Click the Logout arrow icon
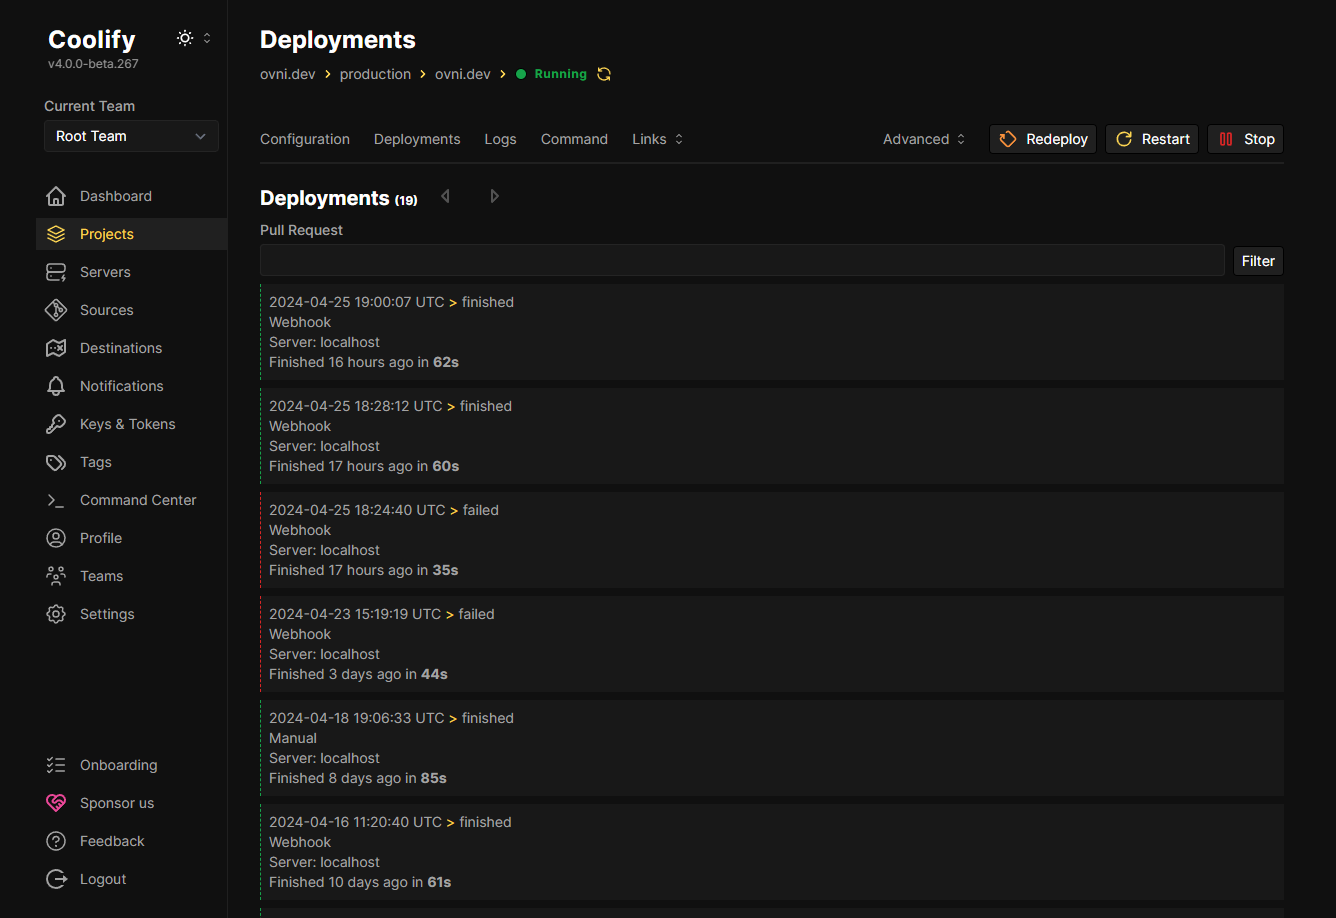 (x=56, y=879)
